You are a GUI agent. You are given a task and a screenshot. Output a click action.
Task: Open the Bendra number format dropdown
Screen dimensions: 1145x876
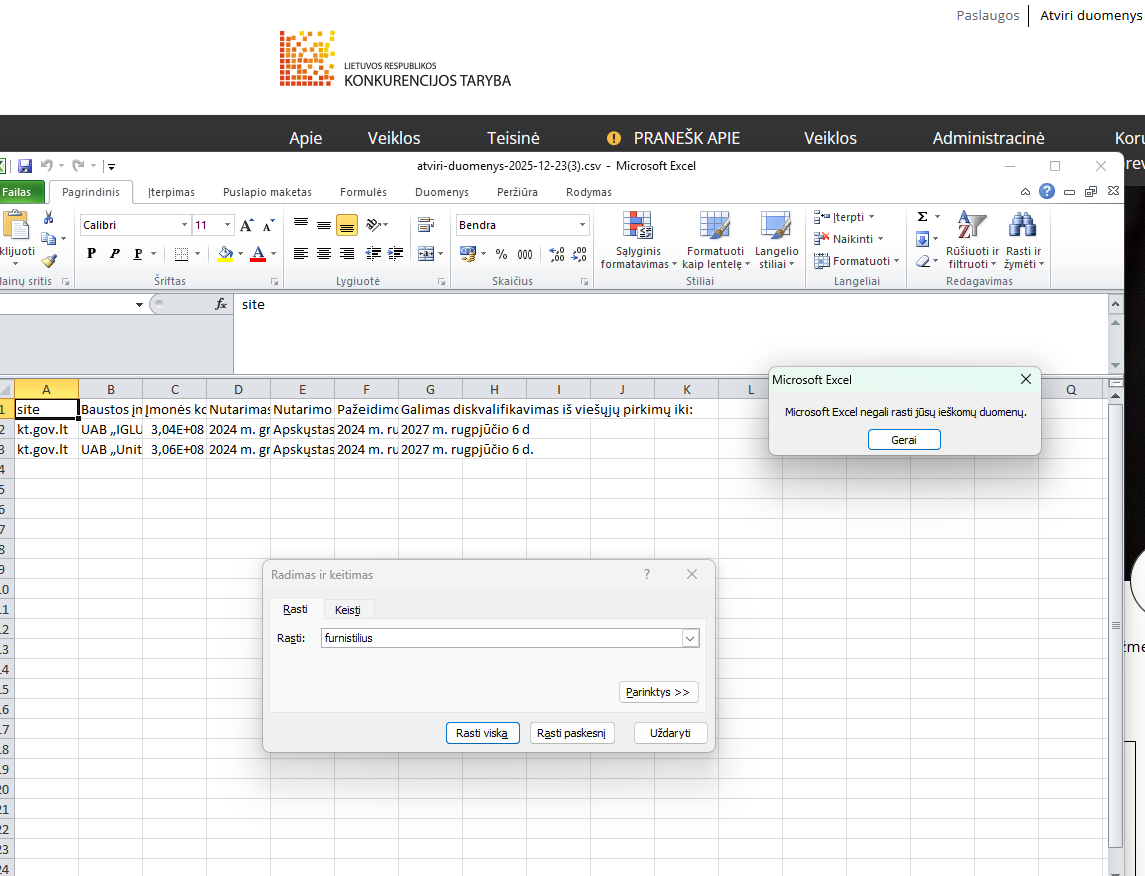pyautogui.click(x=582, y=226)
